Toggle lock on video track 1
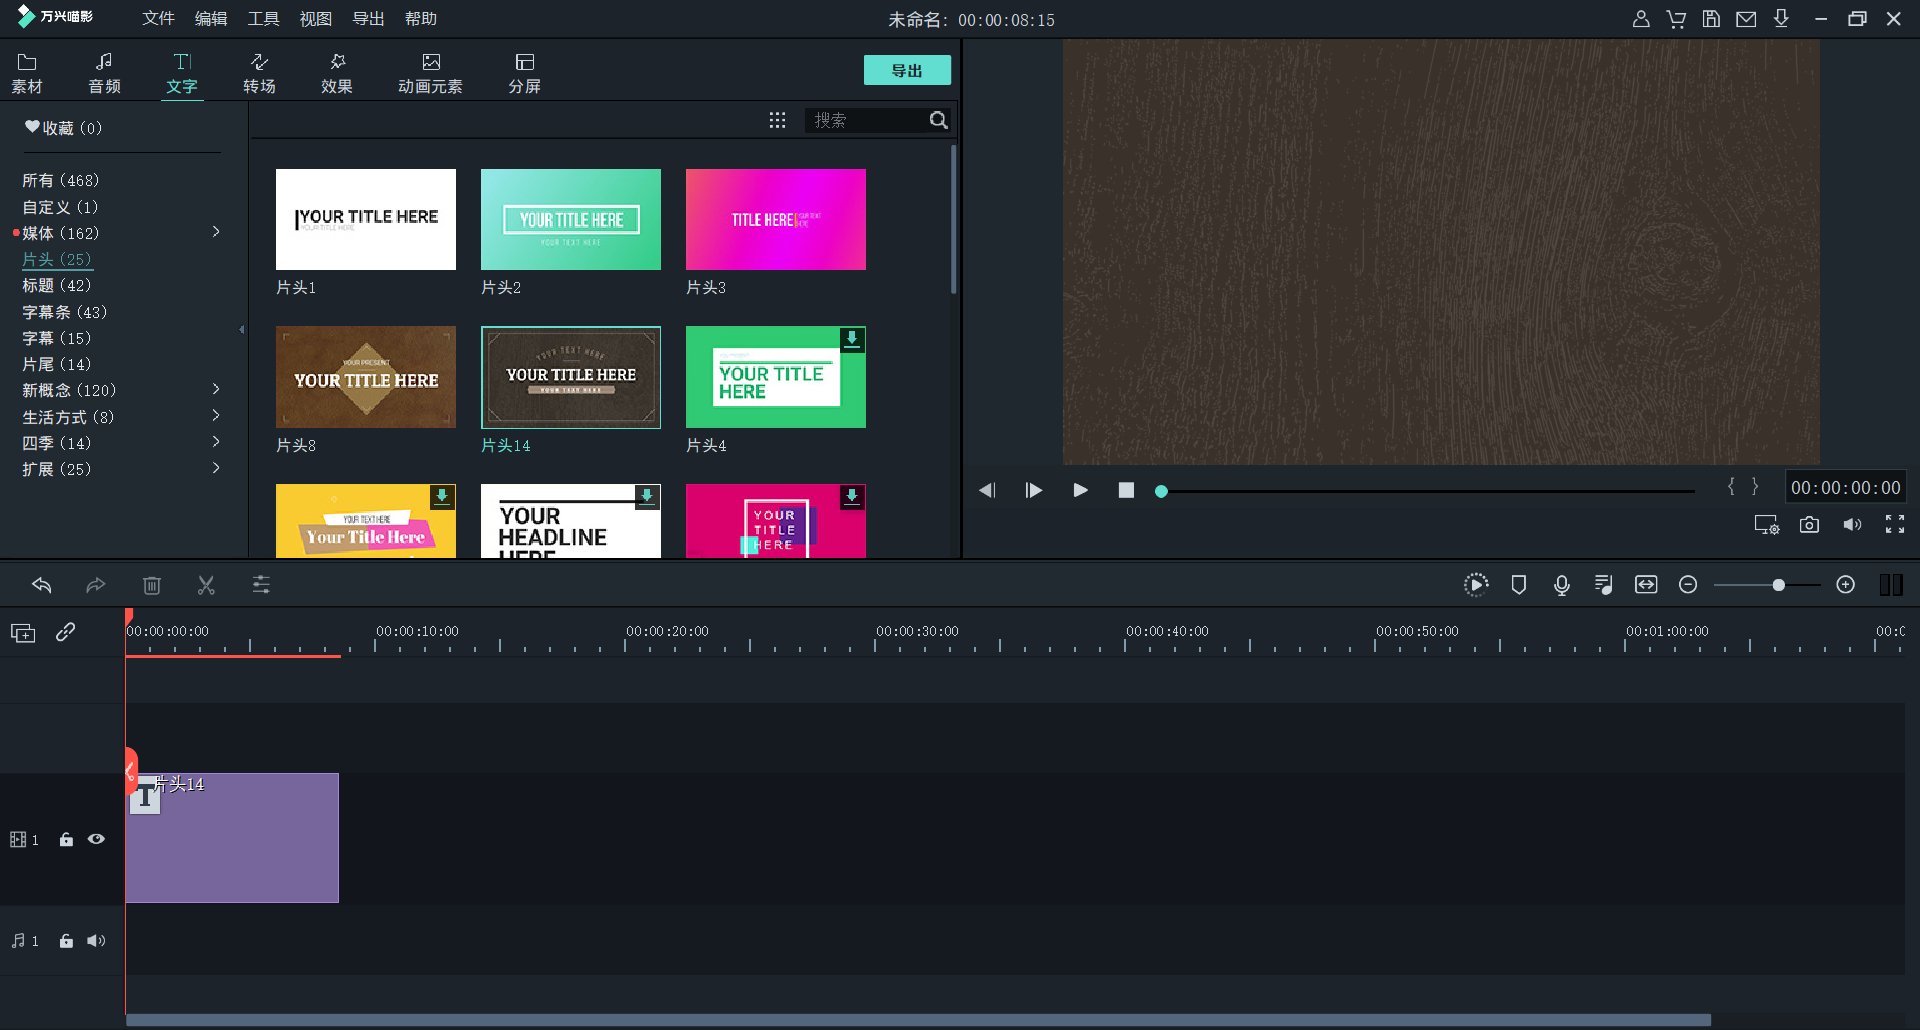Viewport: 1920px width, 1030px height. point(66,840)
